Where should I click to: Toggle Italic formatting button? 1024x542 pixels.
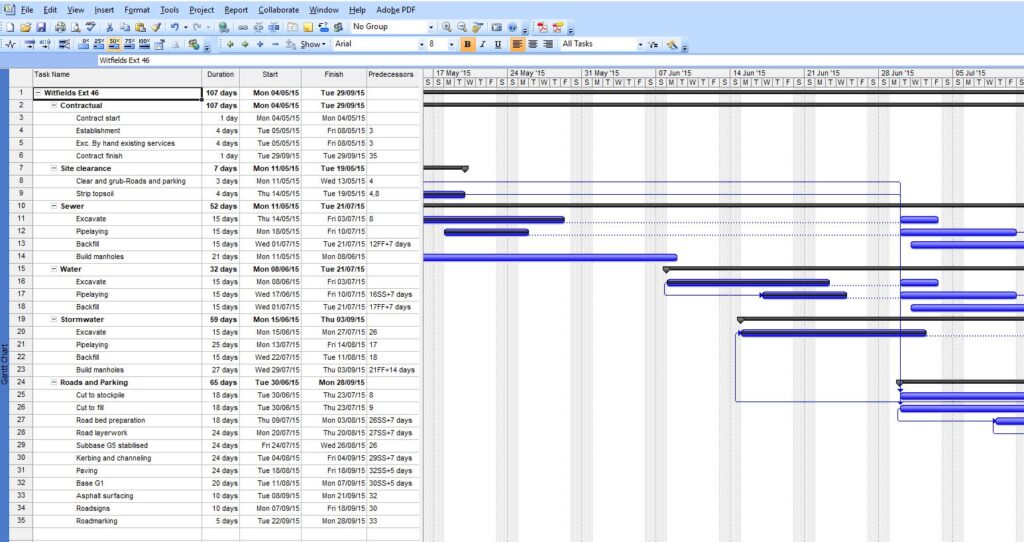pos(483,44)
